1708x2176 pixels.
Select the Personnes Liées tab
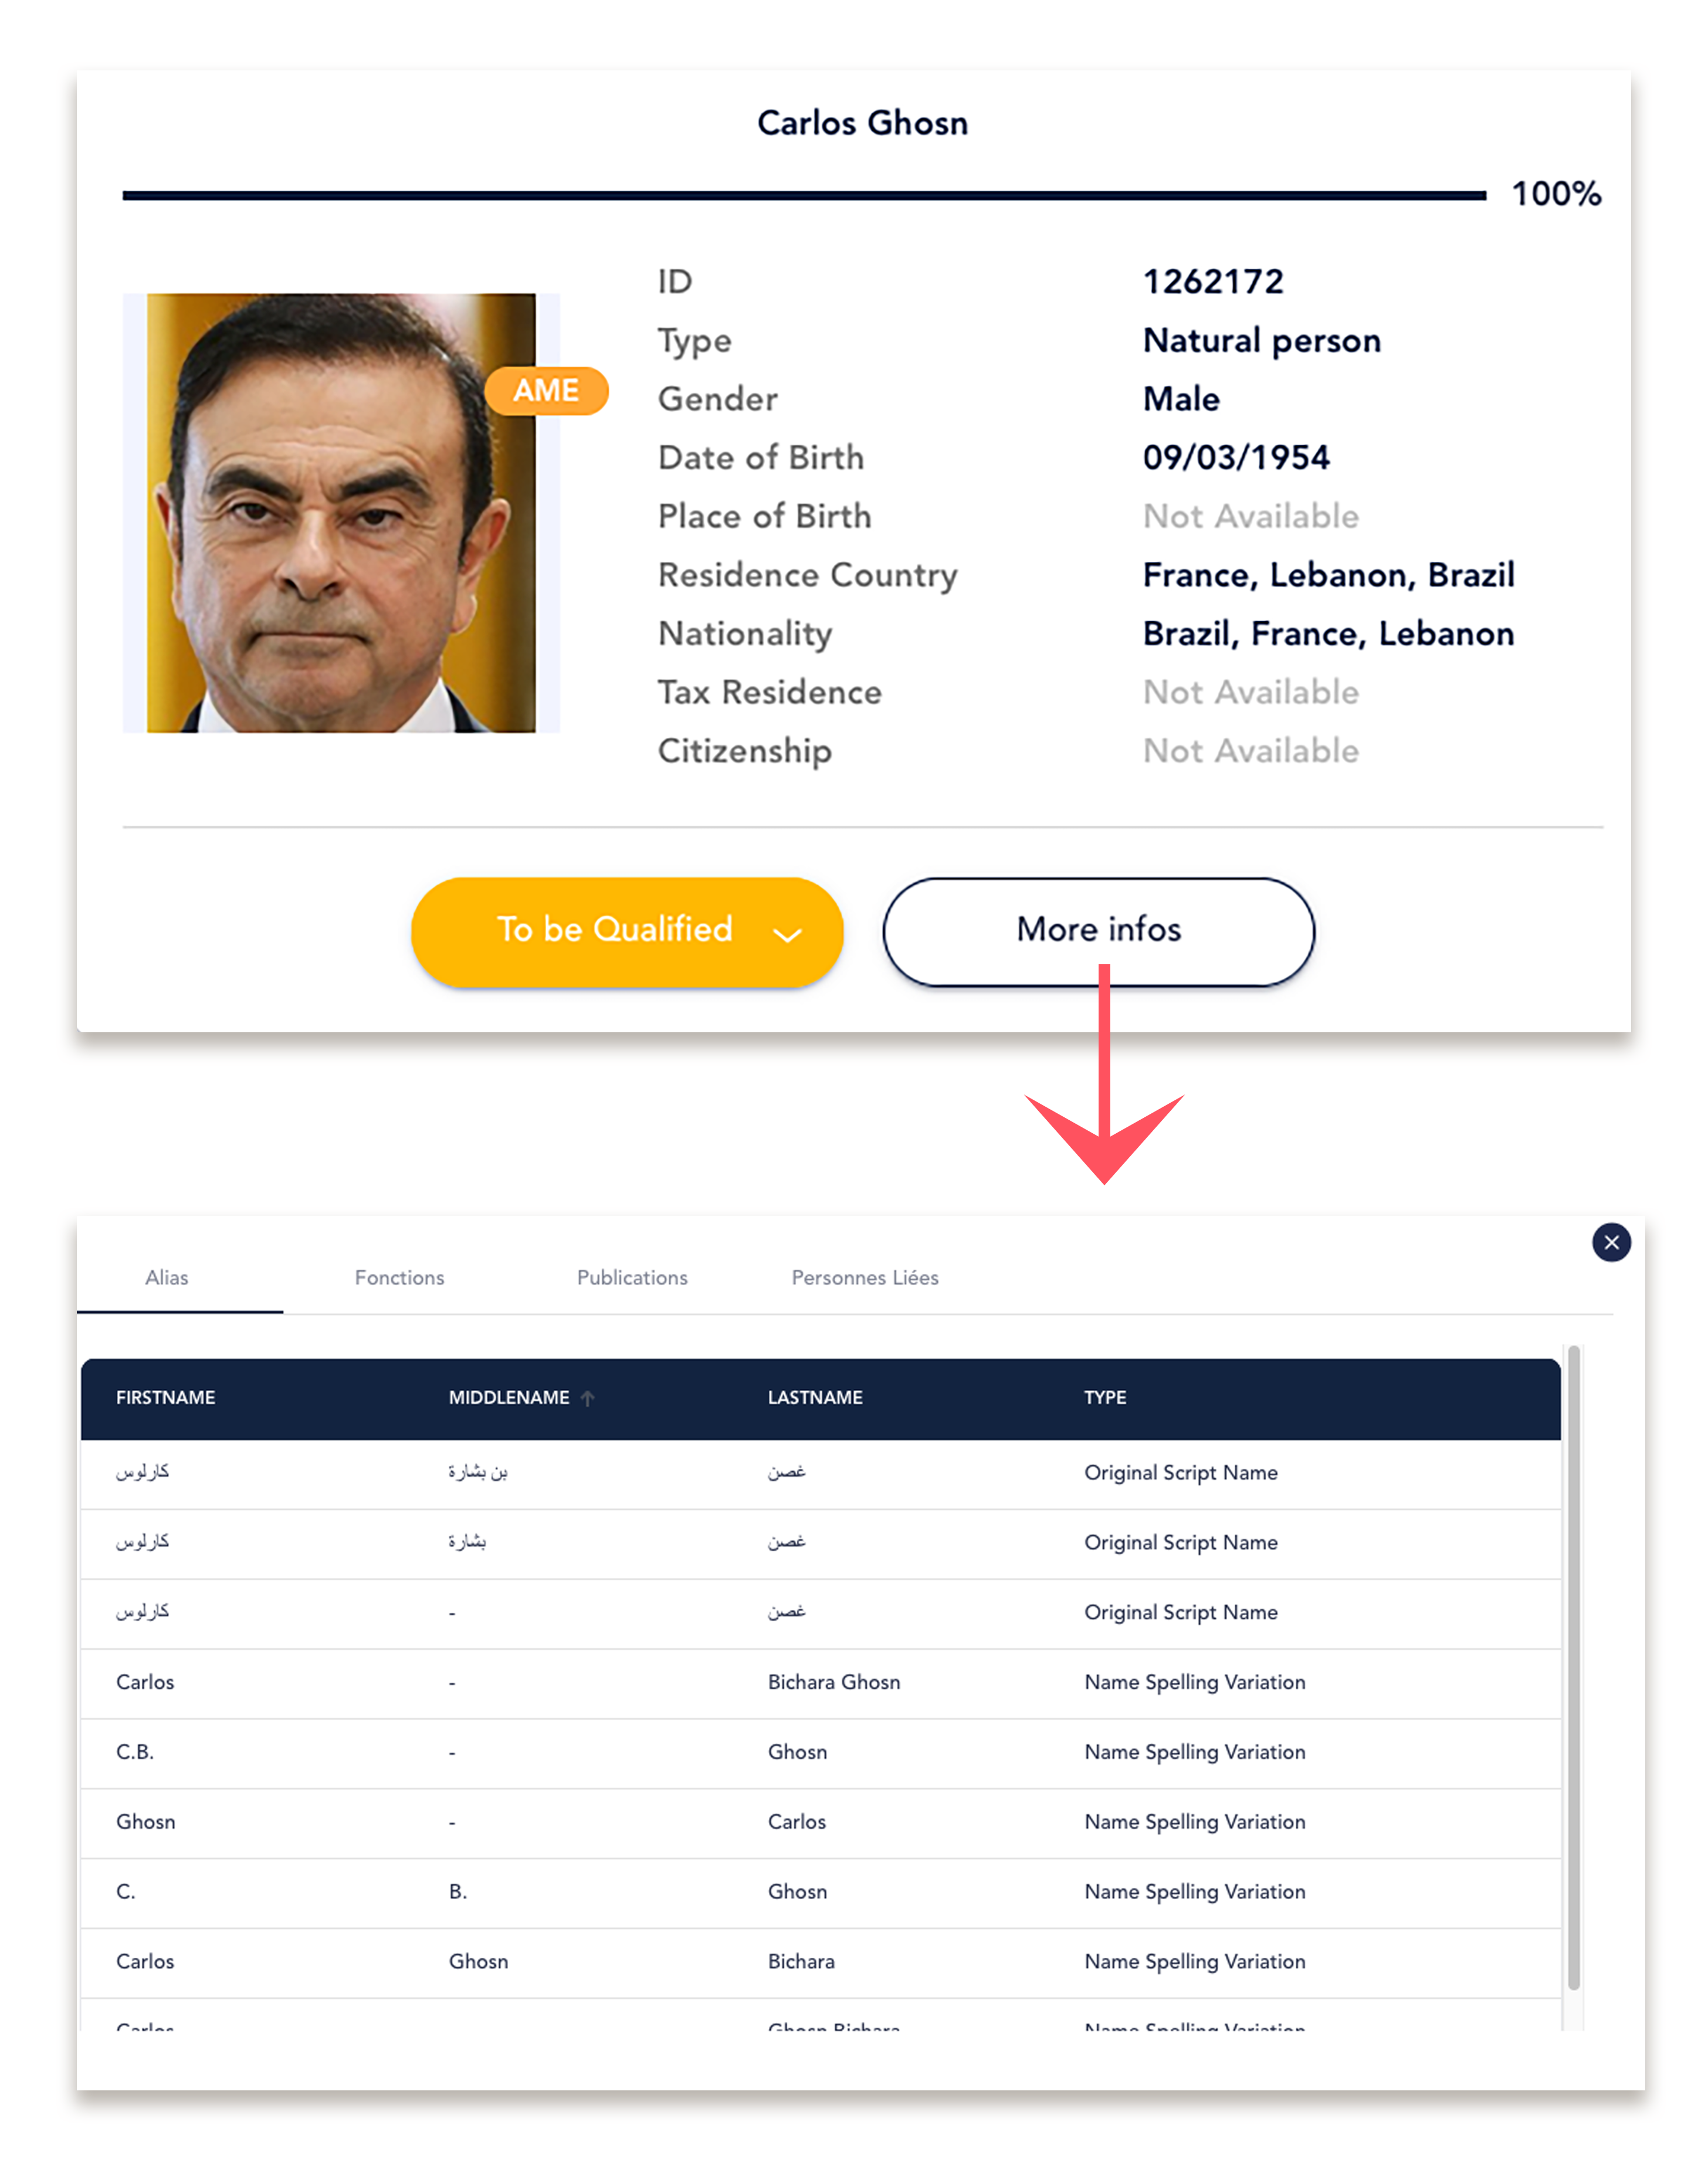tap(865, 1277)
